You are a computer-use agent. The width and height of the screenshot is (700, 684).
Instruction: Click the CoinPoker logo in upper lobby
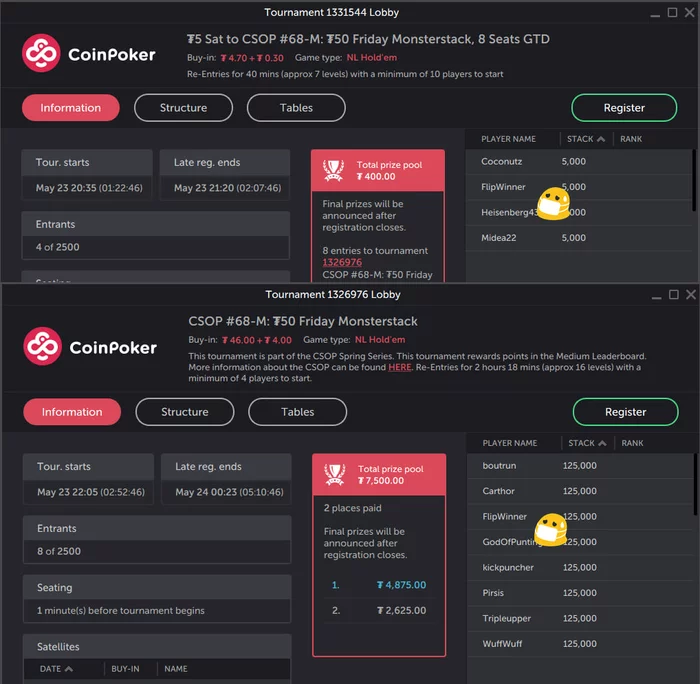coord(88,53)
